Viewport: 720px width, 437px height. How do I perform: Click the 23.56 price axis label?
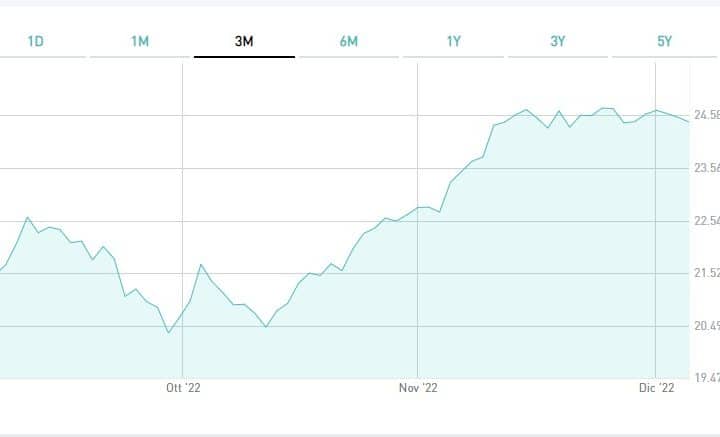[706, 168]
